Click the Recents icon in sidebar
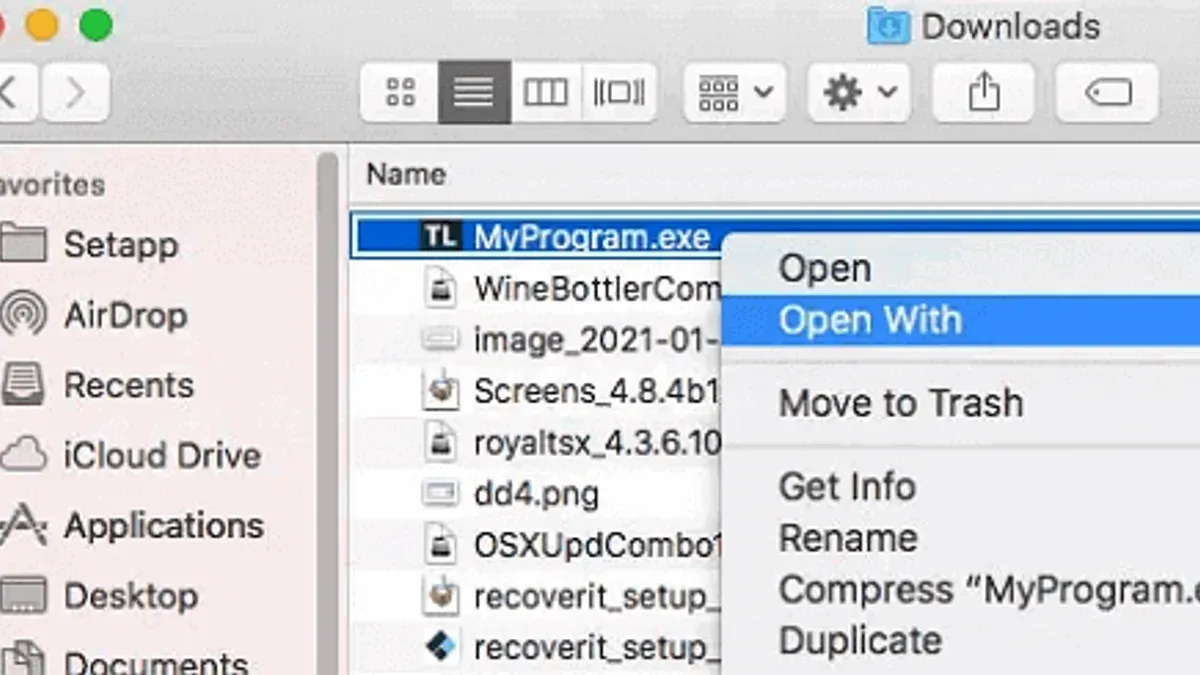 point(23,385)
